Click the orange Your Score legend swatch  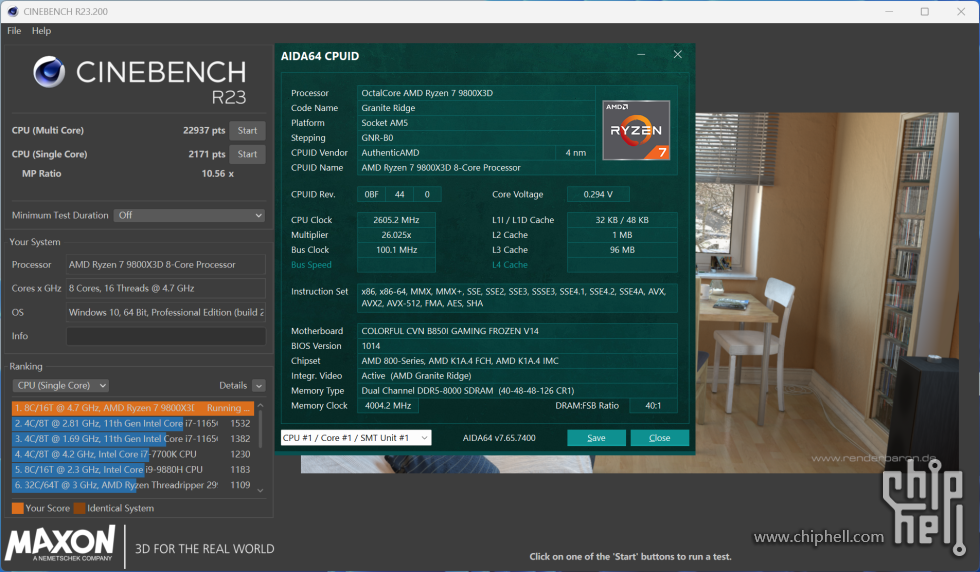click(x=18, y=508)
